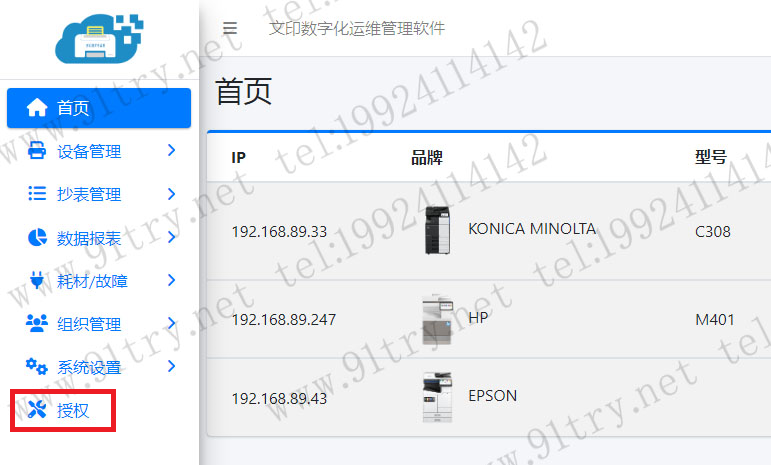Click the home icon in 首页
Screen dimensions: 771x465
[37, 107]
